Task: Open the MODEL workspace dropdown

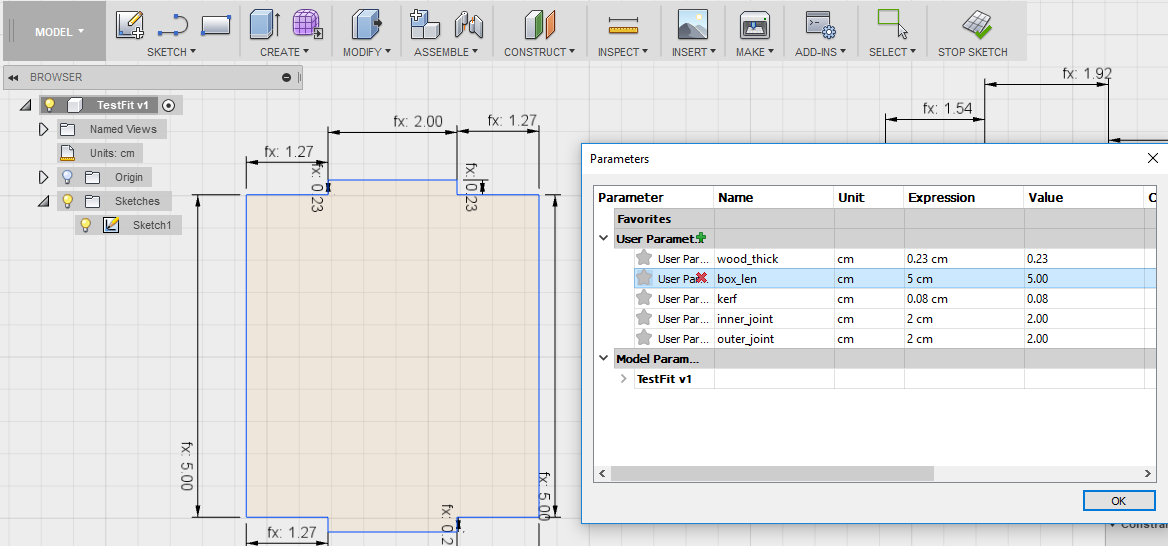Action: point(59,32)
